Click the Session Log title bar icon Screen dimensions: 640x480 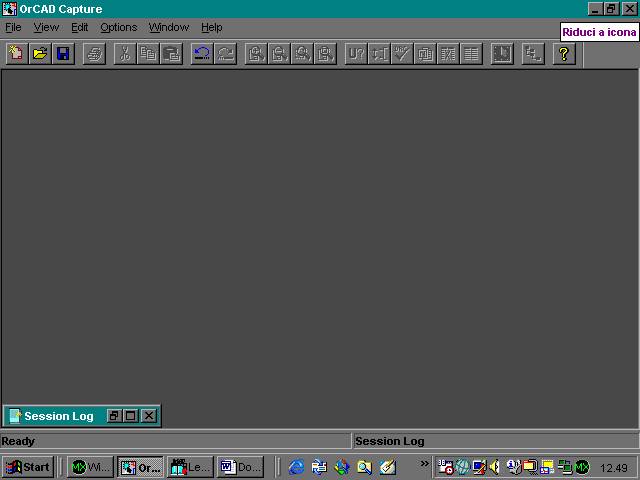tap(15, 416)
